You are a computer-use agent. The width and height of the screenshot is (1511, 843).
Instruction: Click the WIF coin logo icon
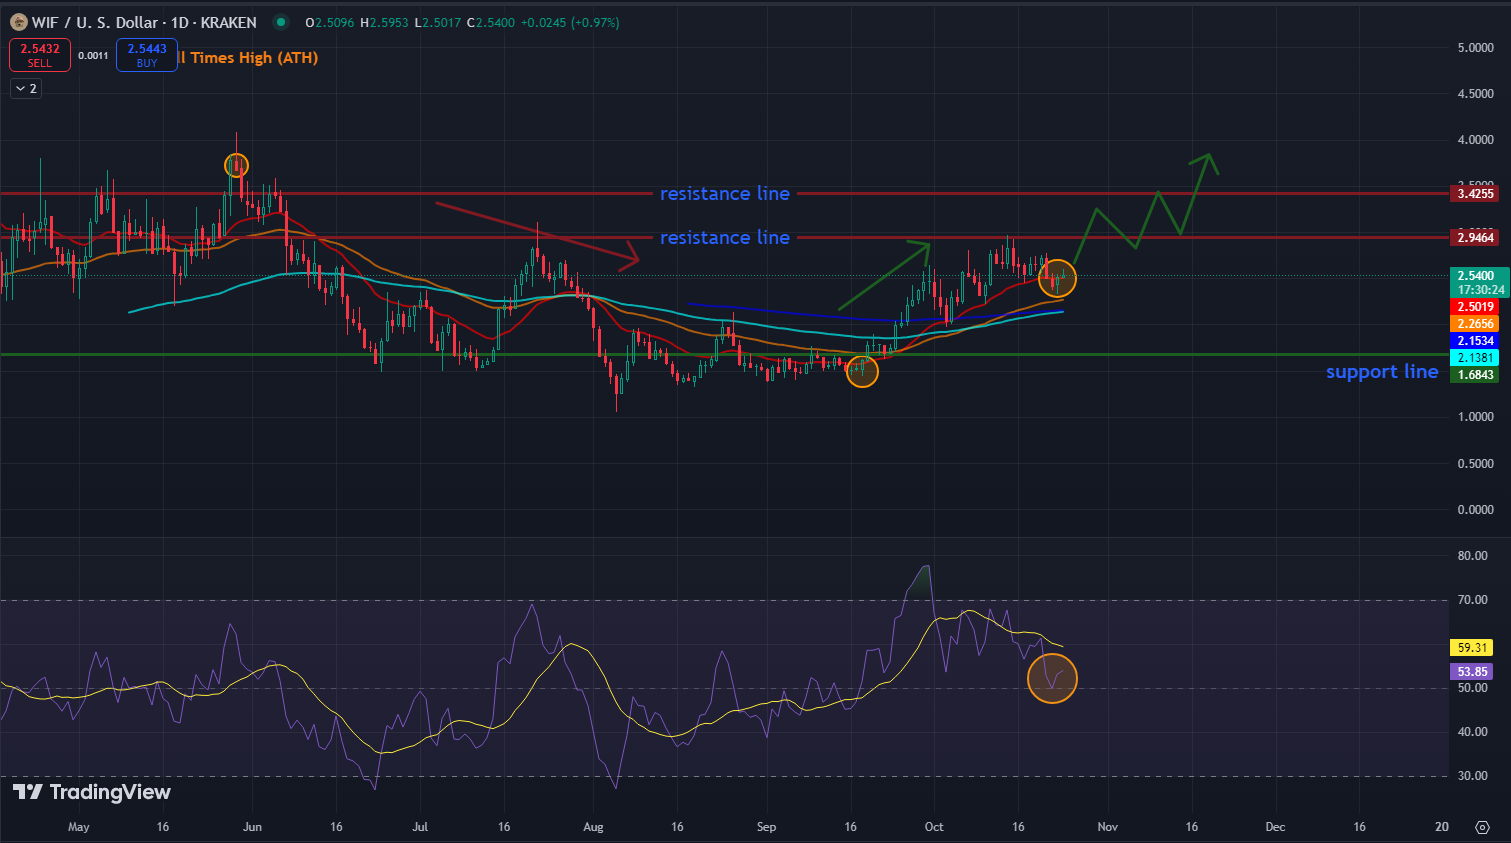click(x=18, y=22)
